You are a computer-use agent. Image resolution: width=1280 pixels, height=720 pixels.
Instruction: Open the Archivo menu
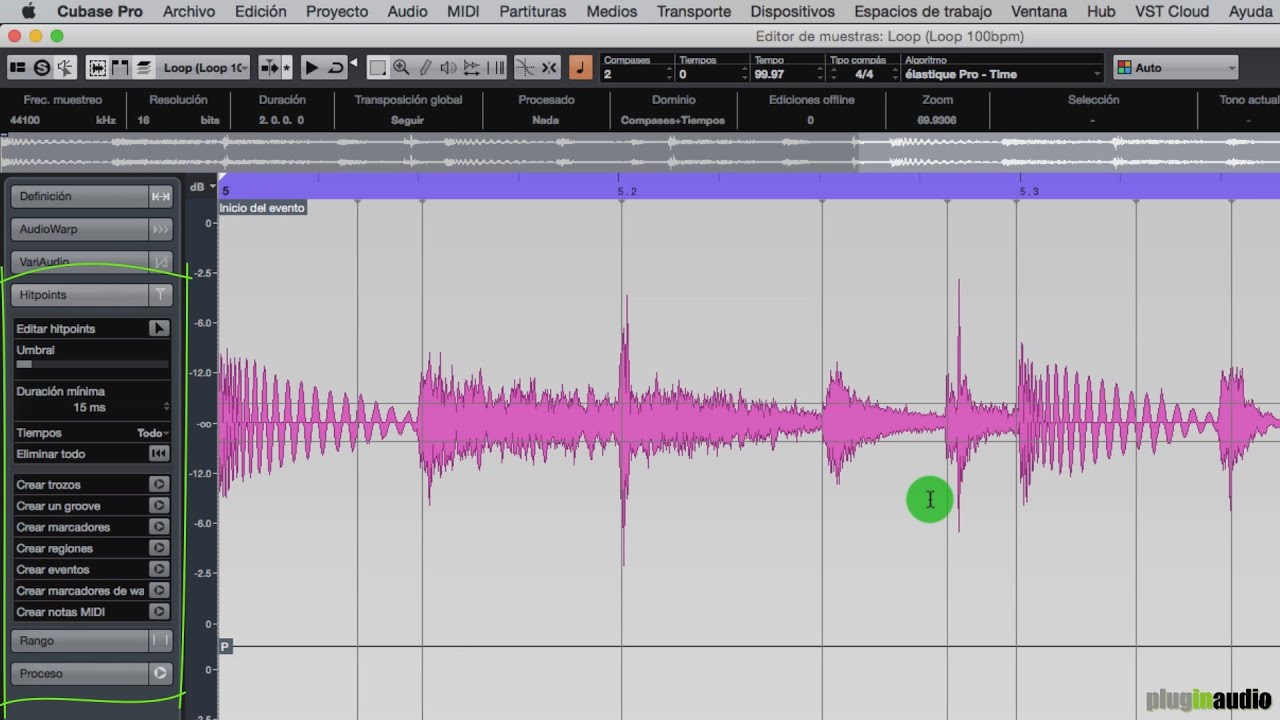point(188,12)
